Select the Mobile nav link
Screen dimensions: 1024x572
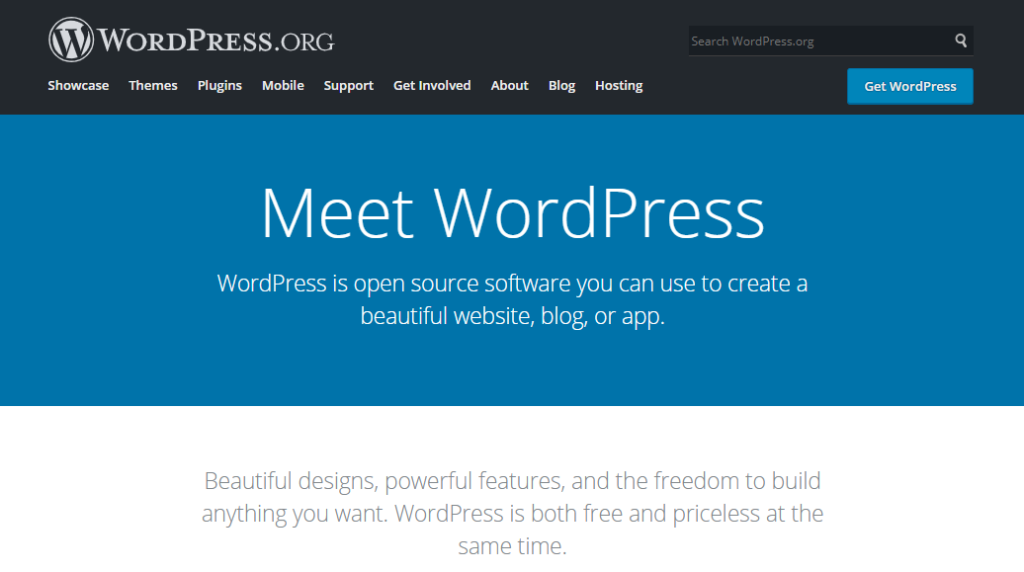[283, 86]
